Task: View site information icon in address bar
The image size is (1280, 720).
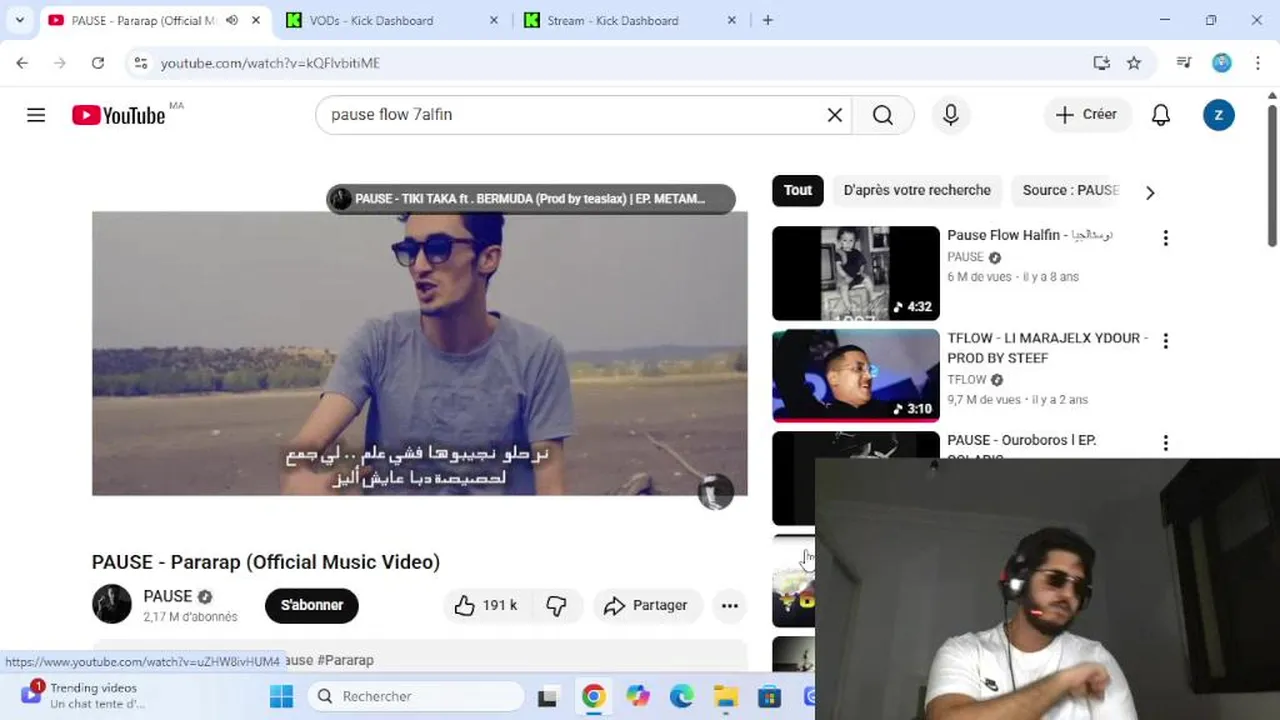Action: pos(141,63)
